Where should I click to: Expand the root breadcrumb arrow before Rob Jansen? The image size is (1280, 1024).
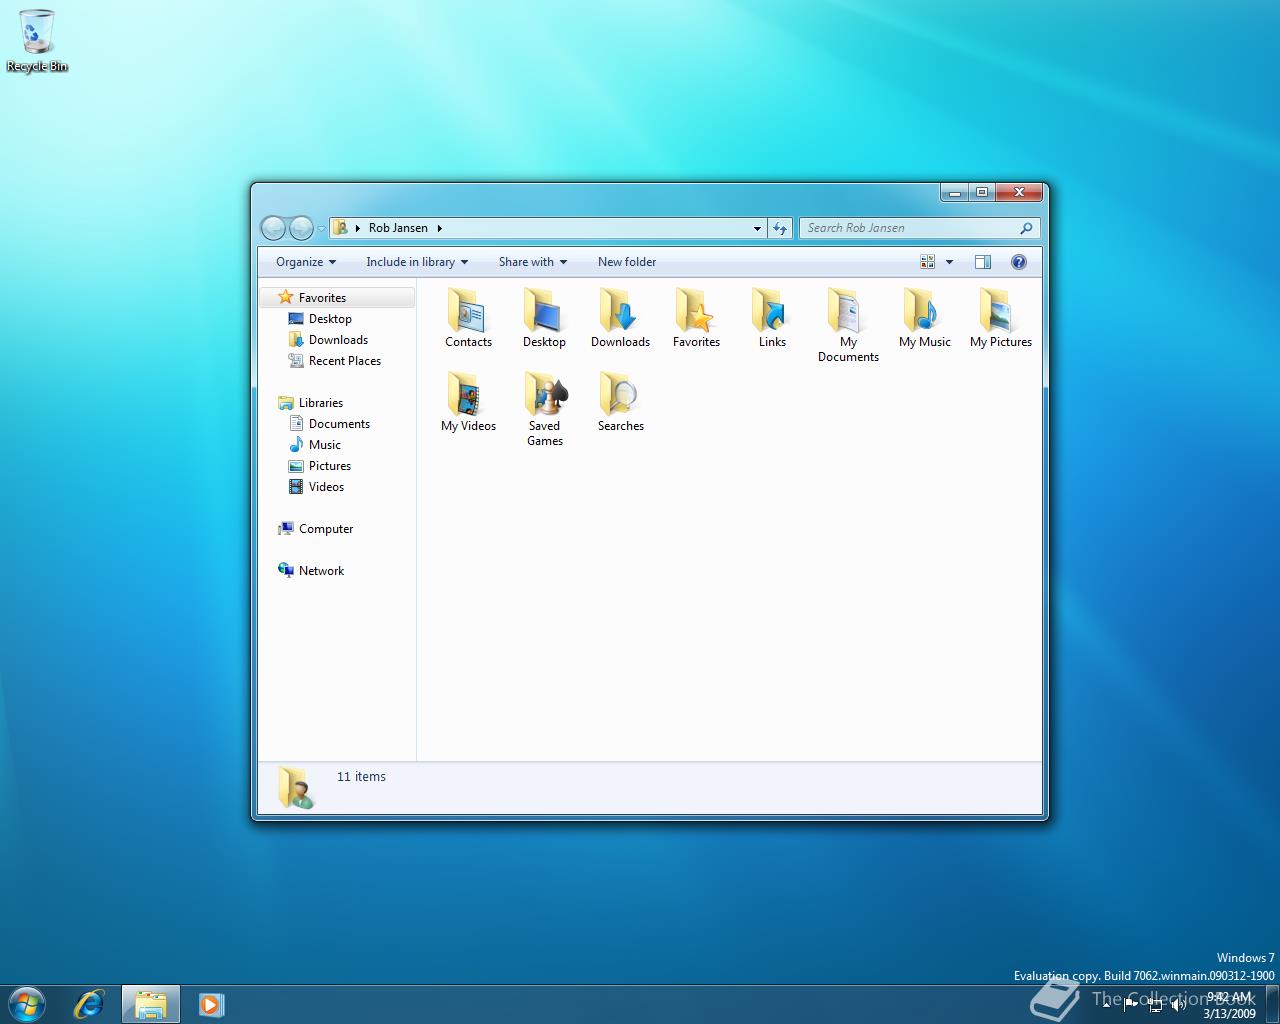(358, 228)
